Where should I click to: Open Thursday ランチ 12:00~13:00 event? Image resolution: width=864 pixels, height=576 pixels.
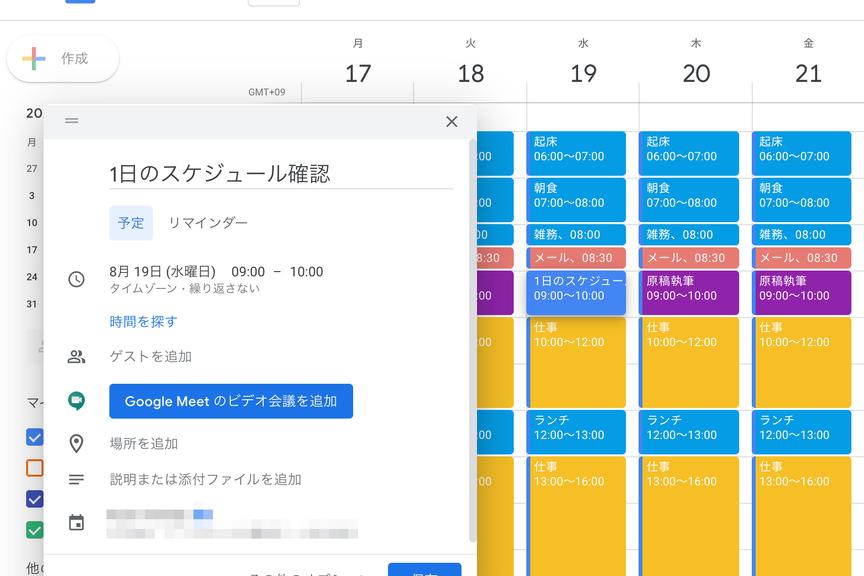tap(689, 432)
